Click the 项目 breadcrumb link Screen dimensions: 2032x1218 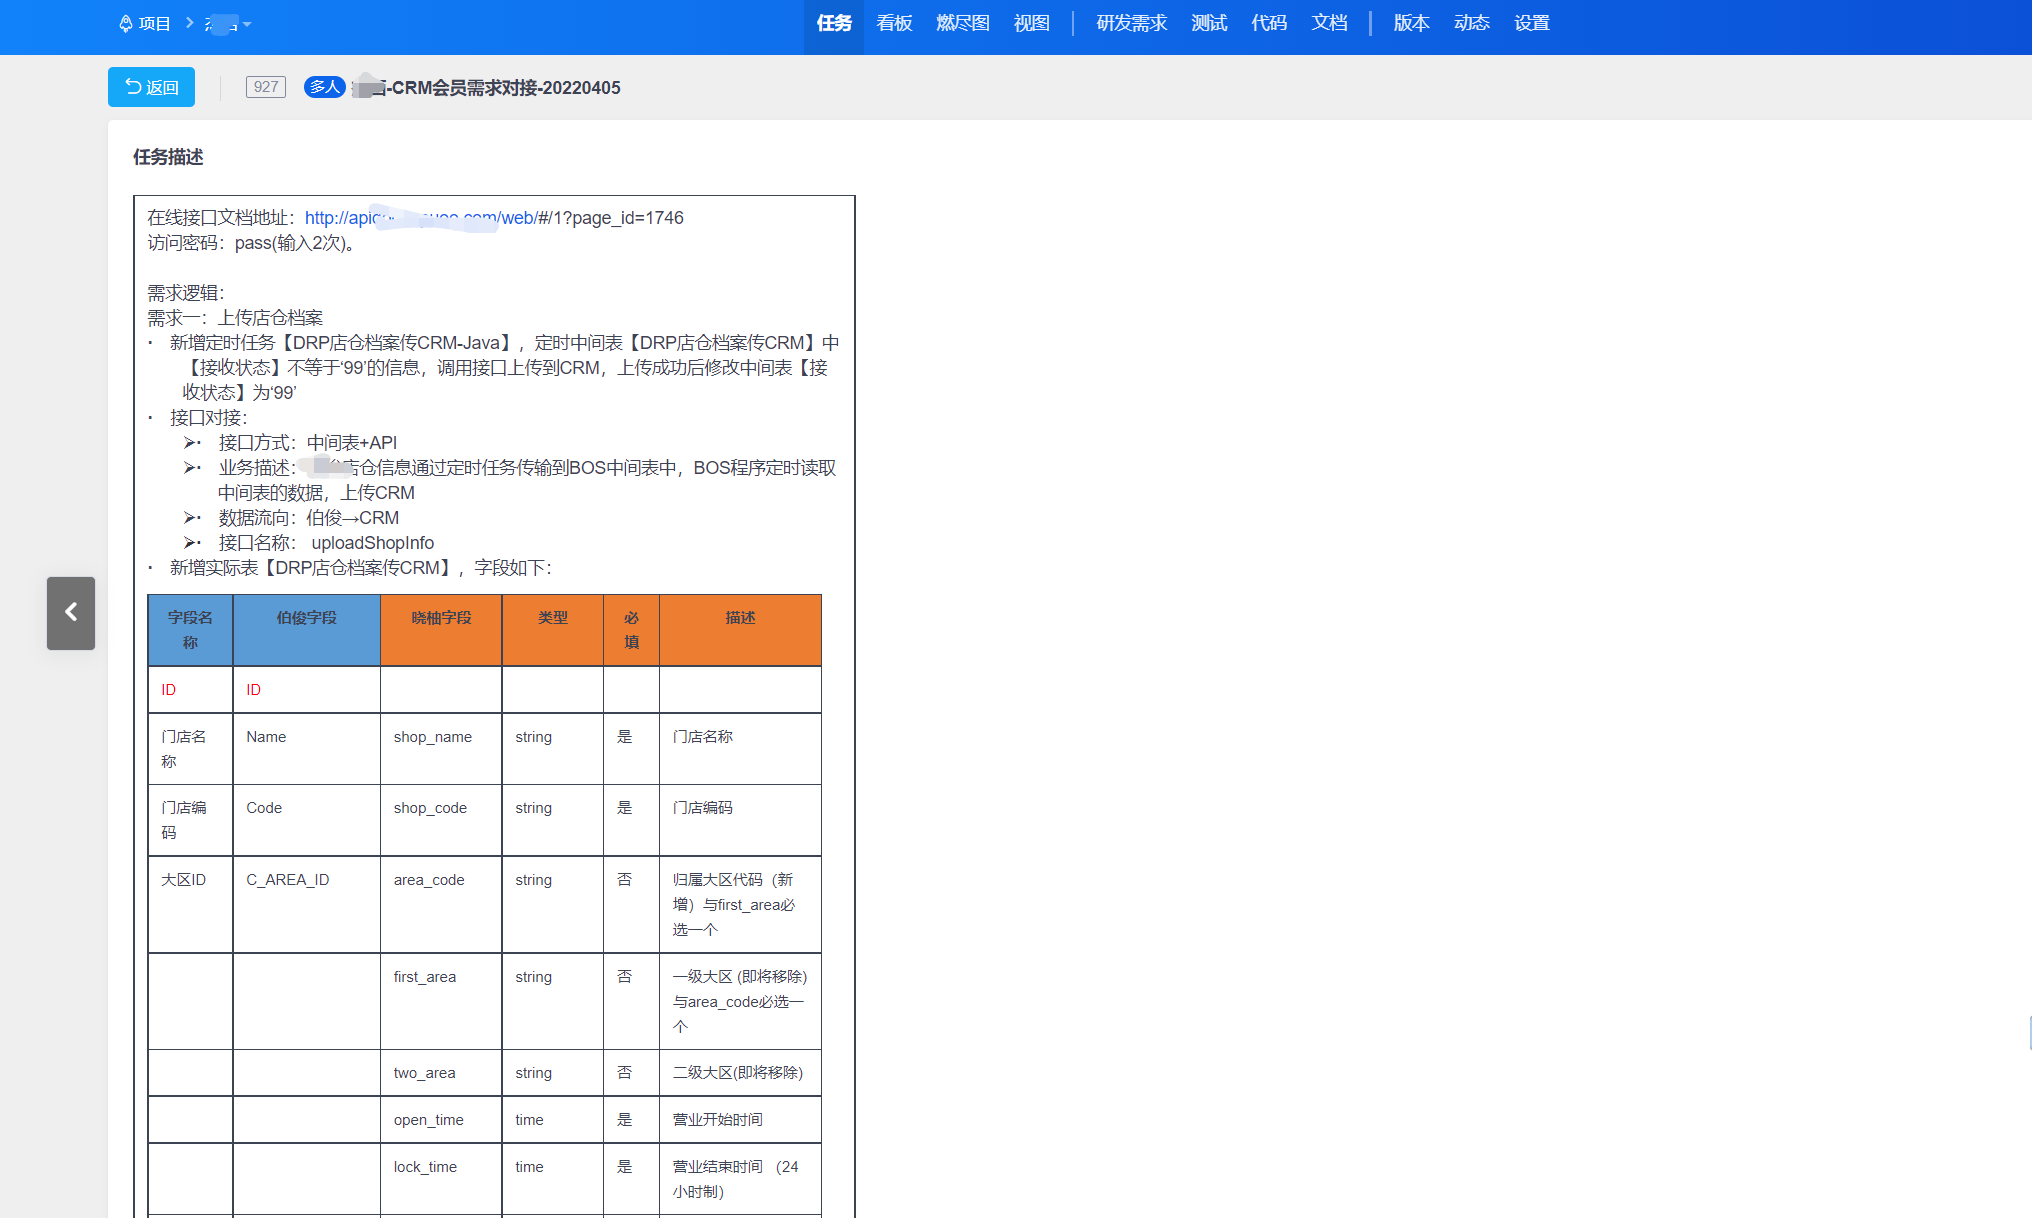(x=155, y=23)
